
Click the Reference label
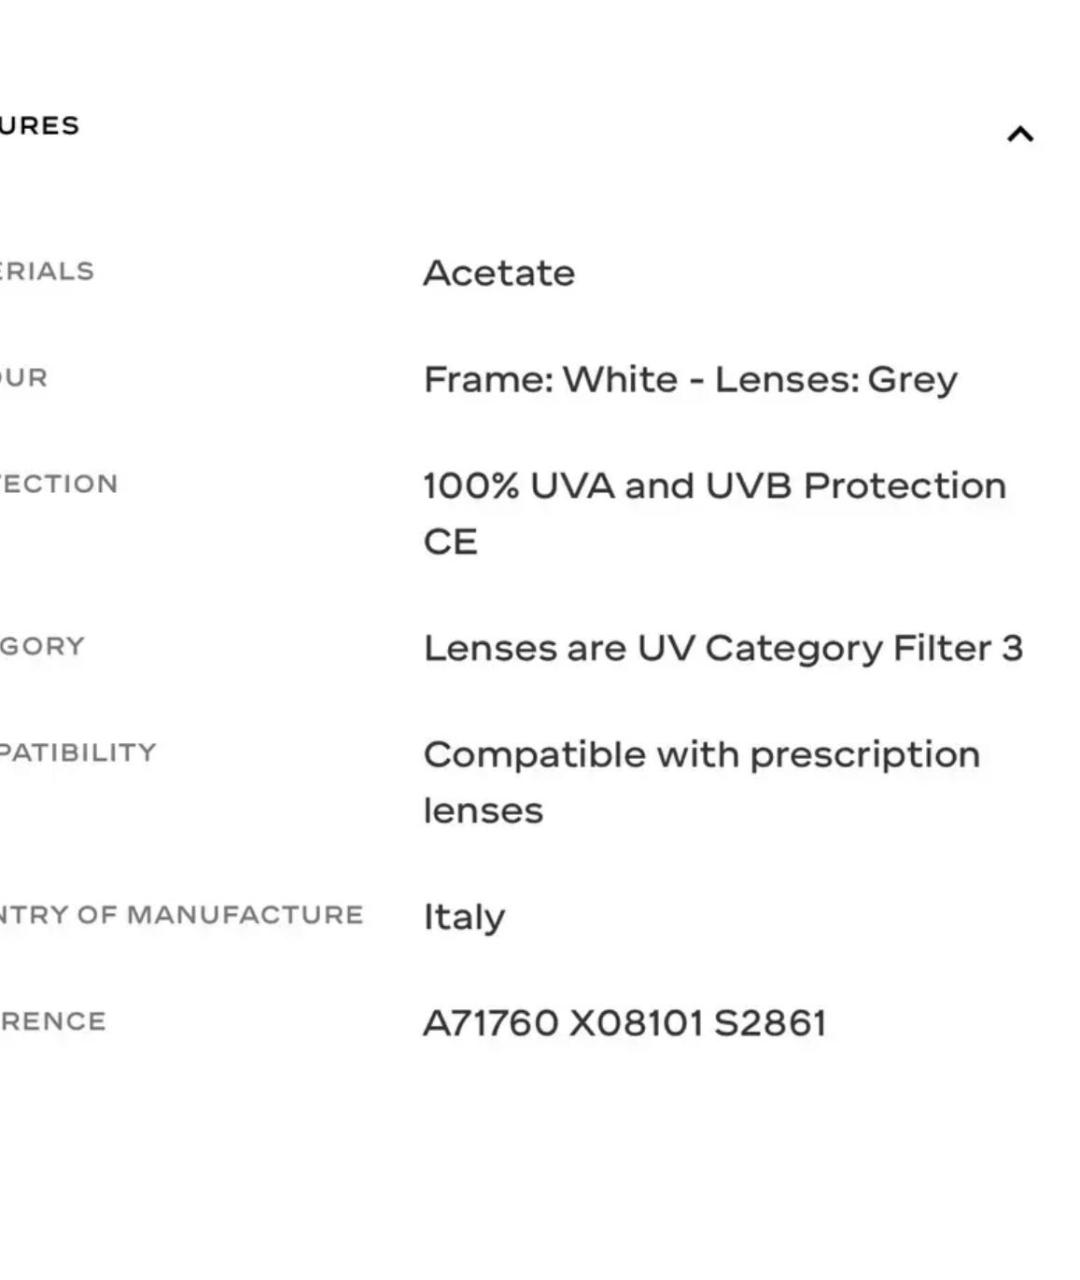click(x=53, y=1021)
